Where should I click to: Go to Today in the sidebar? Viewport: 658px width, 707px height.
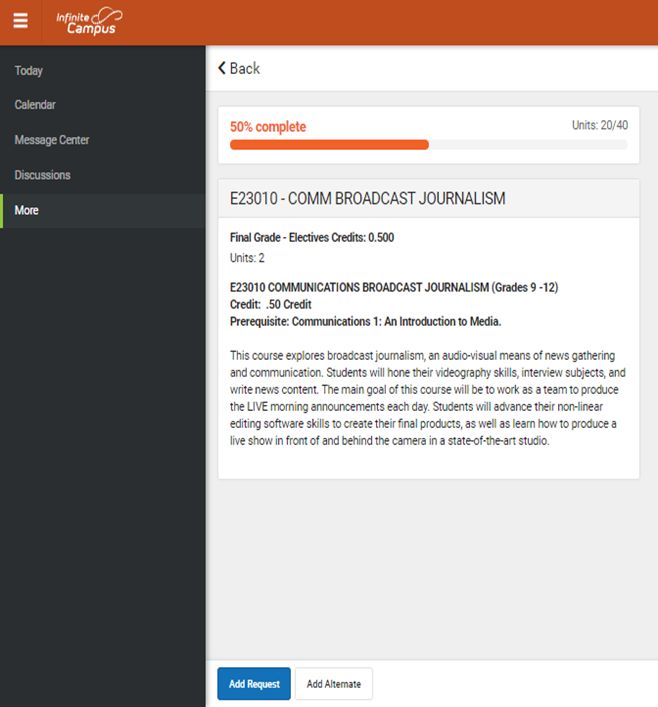pos(28,70)
